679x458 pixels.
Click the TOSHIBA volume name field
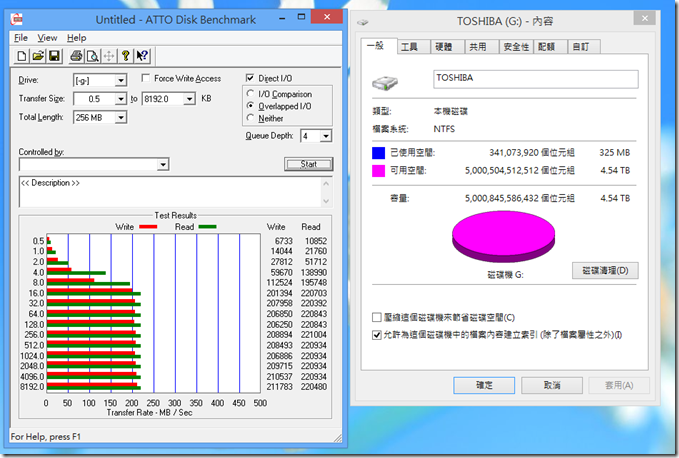tap(536, 79)
